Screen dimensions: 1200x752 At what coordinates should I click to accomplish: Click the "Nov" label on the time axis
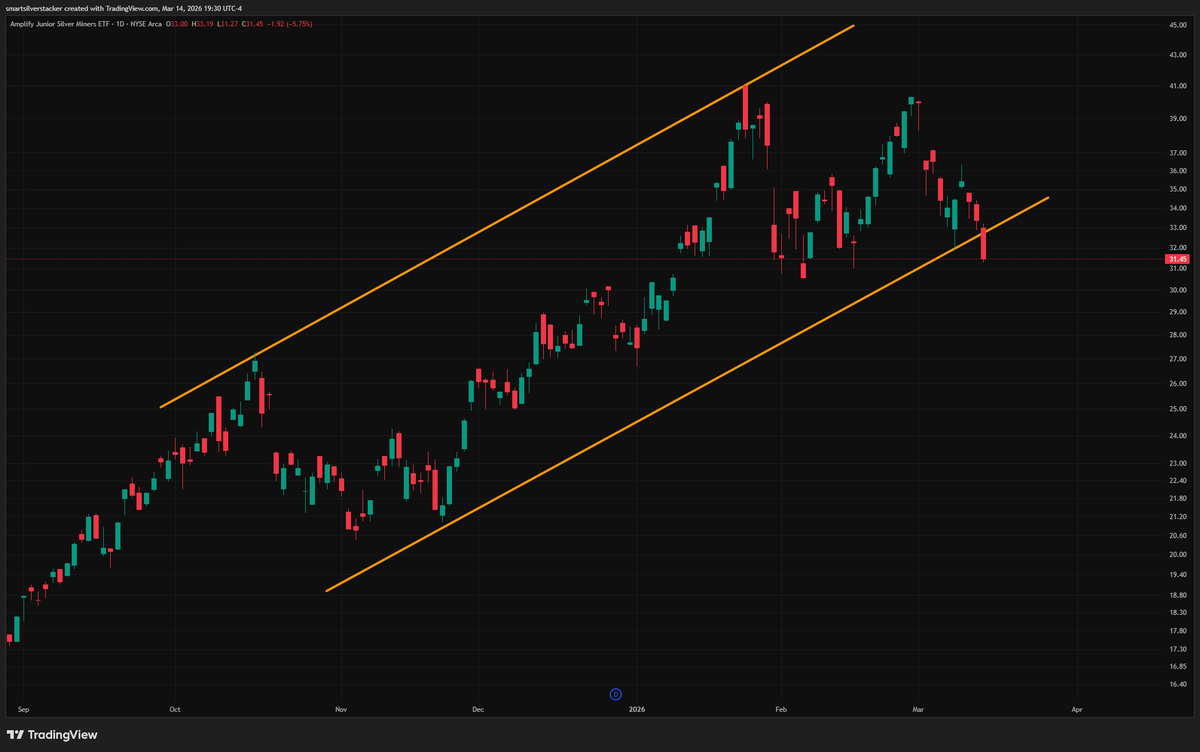[x=340, y=709]
